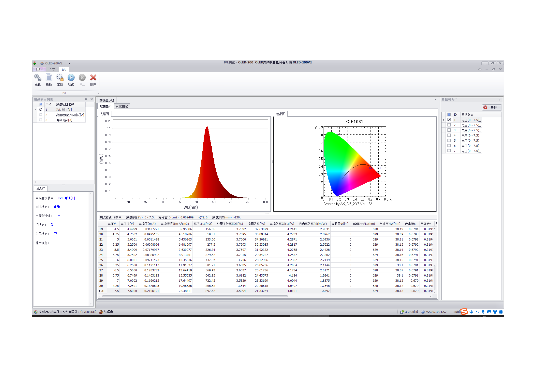Image resolution: width=540 pixels, height=380 pixels.
Task: Click the peak of the red spectrum curve
Action: tap(207, 127)
